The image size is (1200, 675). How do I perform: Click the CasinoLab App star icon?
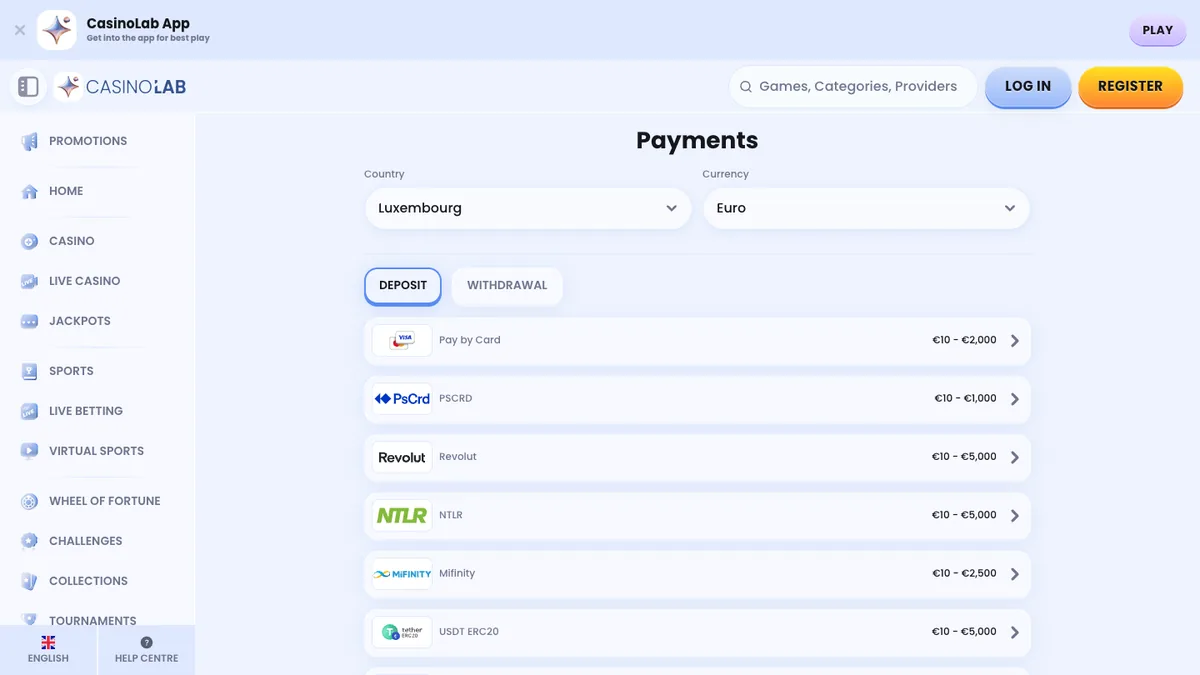click(57, 30)
